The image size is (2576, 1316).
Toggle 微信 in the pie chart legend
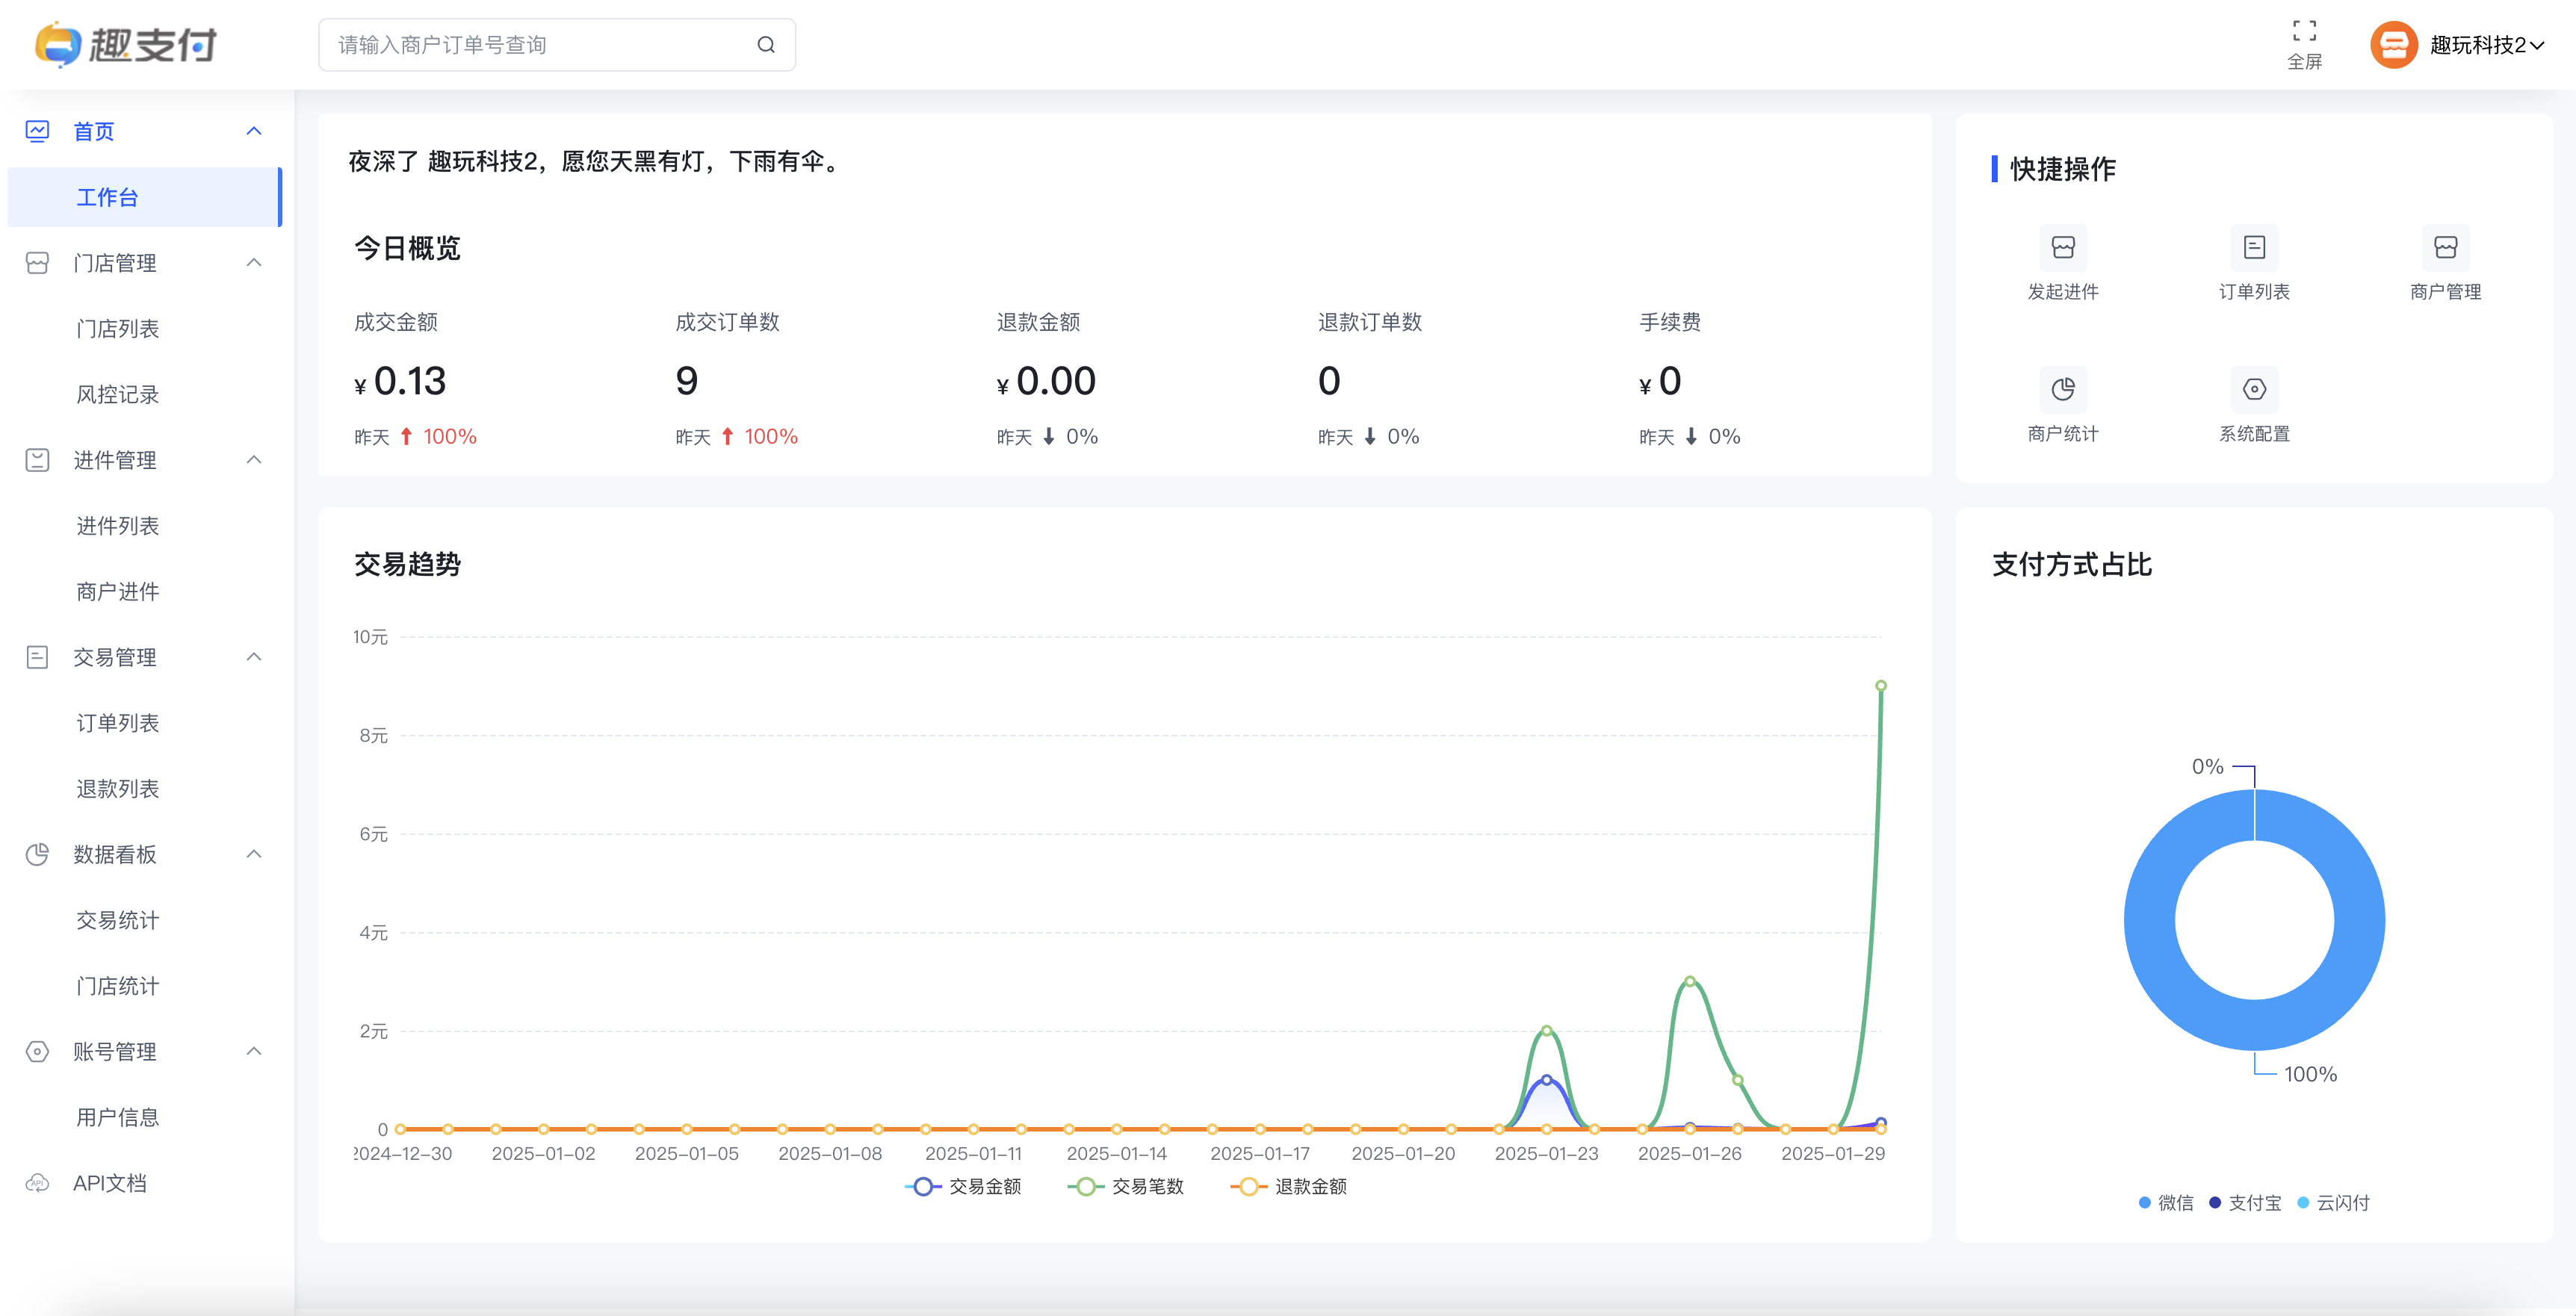click(x=2165, y=1202)
